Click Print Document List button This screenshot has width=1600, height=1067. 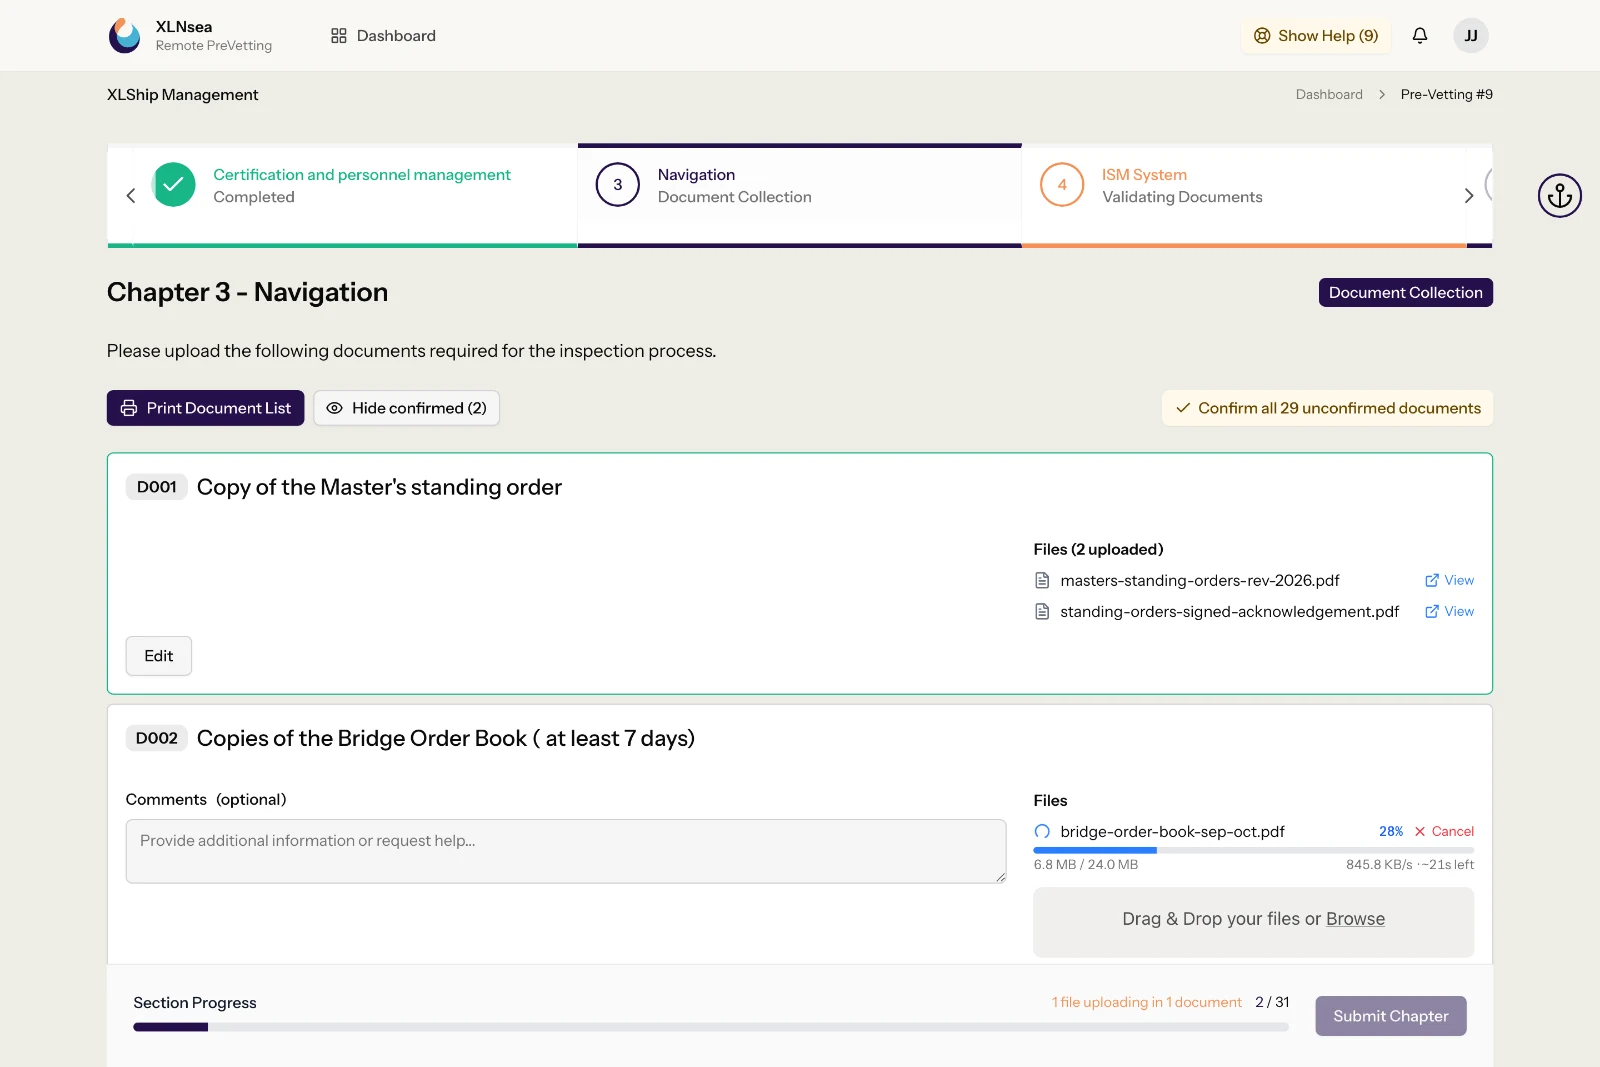point(206,408)
